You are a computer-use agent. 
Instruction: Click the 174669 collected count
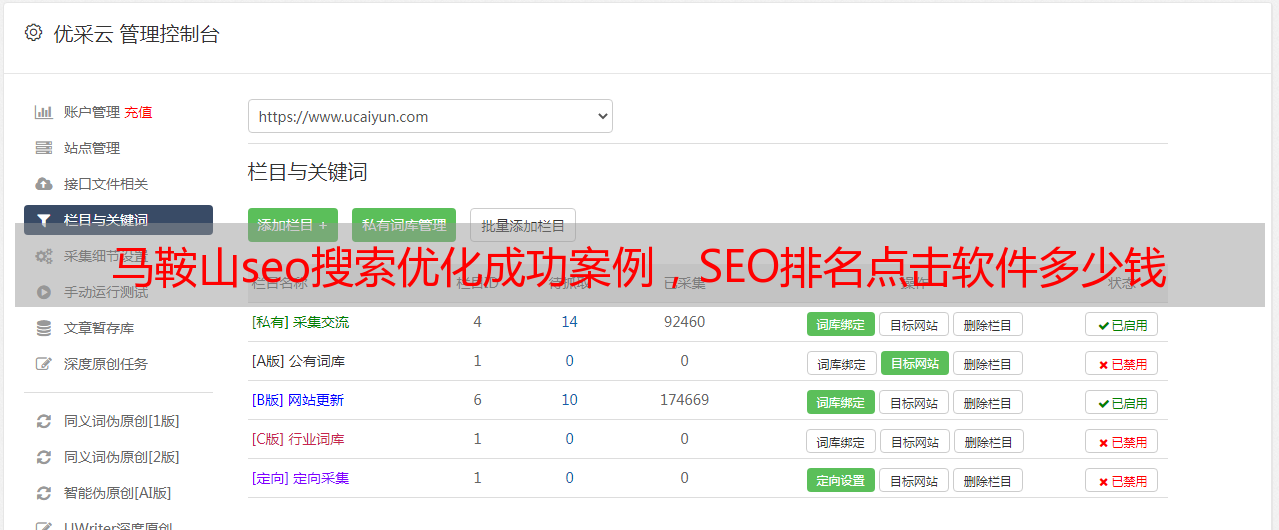[x=684, y=400]
